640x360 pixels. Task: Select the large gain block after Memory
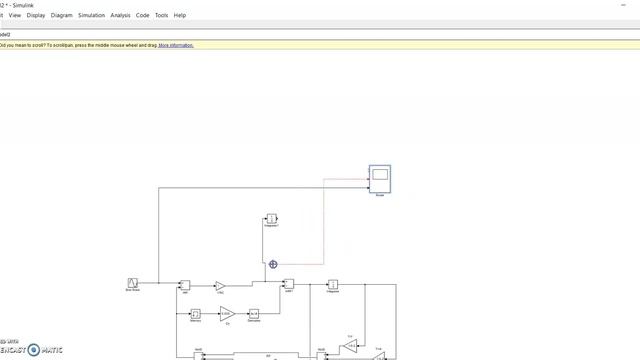tap(227, 314)
